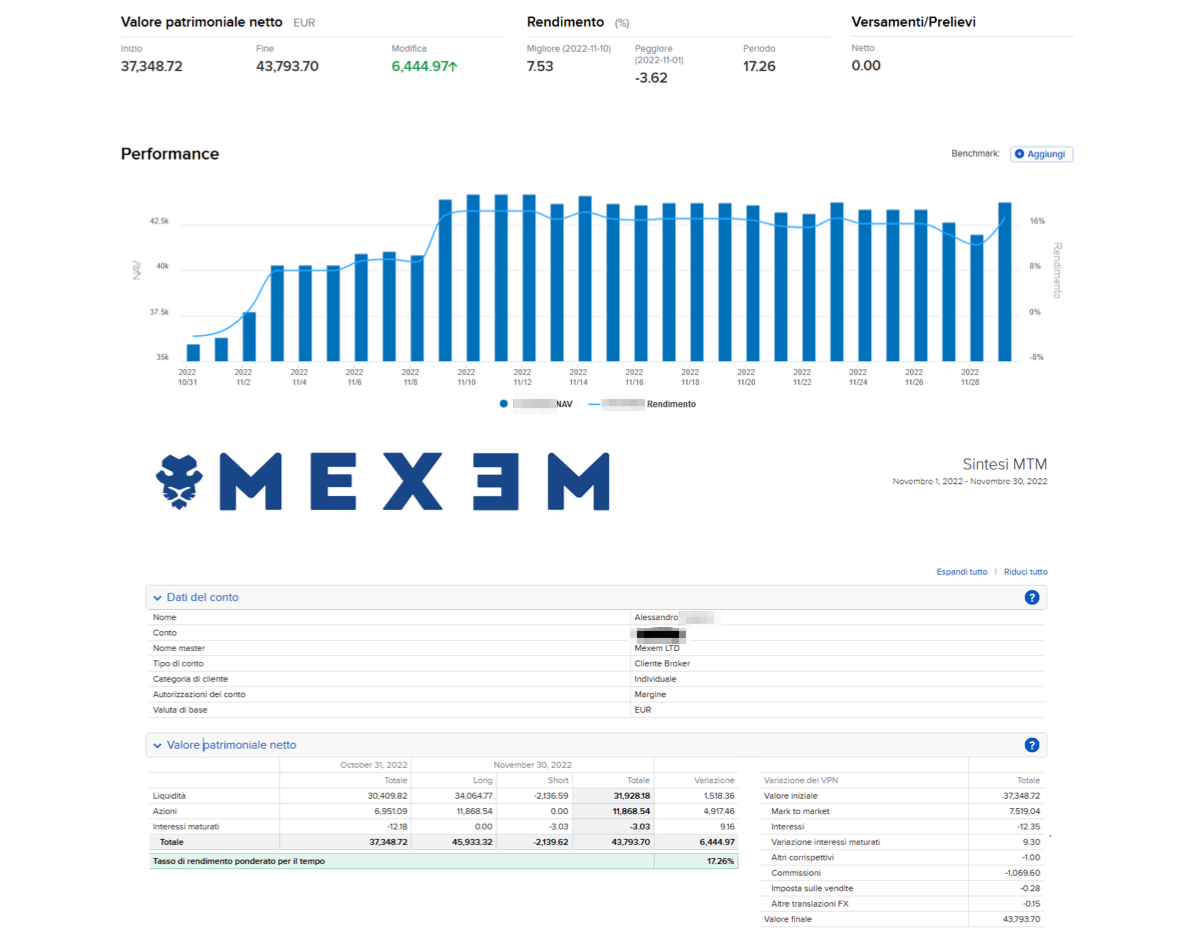Click the Riduci tutto link
This screenshot has width=1181, height=932.
point(1025,572)
